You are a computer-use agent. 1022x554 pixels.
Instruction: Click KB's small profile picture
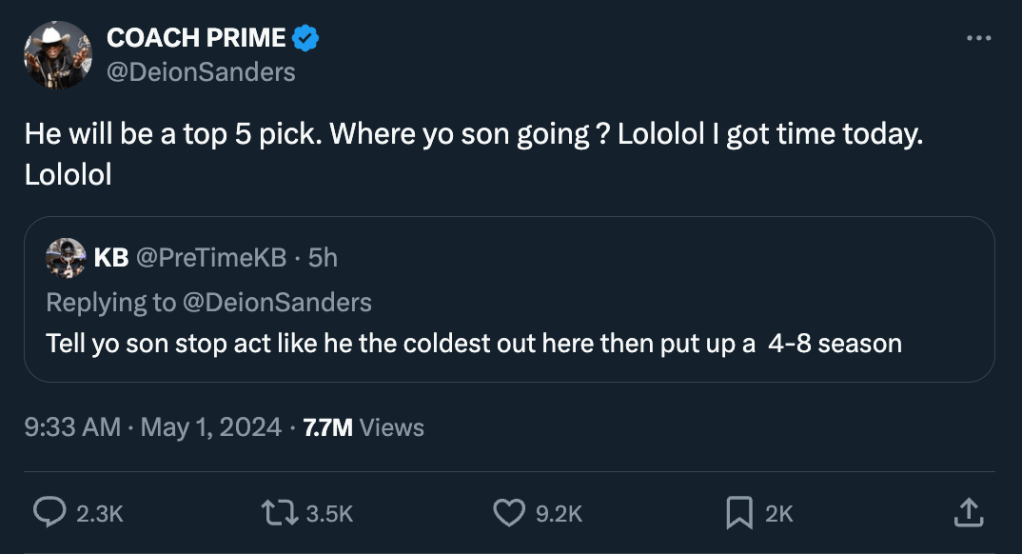pos(66,258)
